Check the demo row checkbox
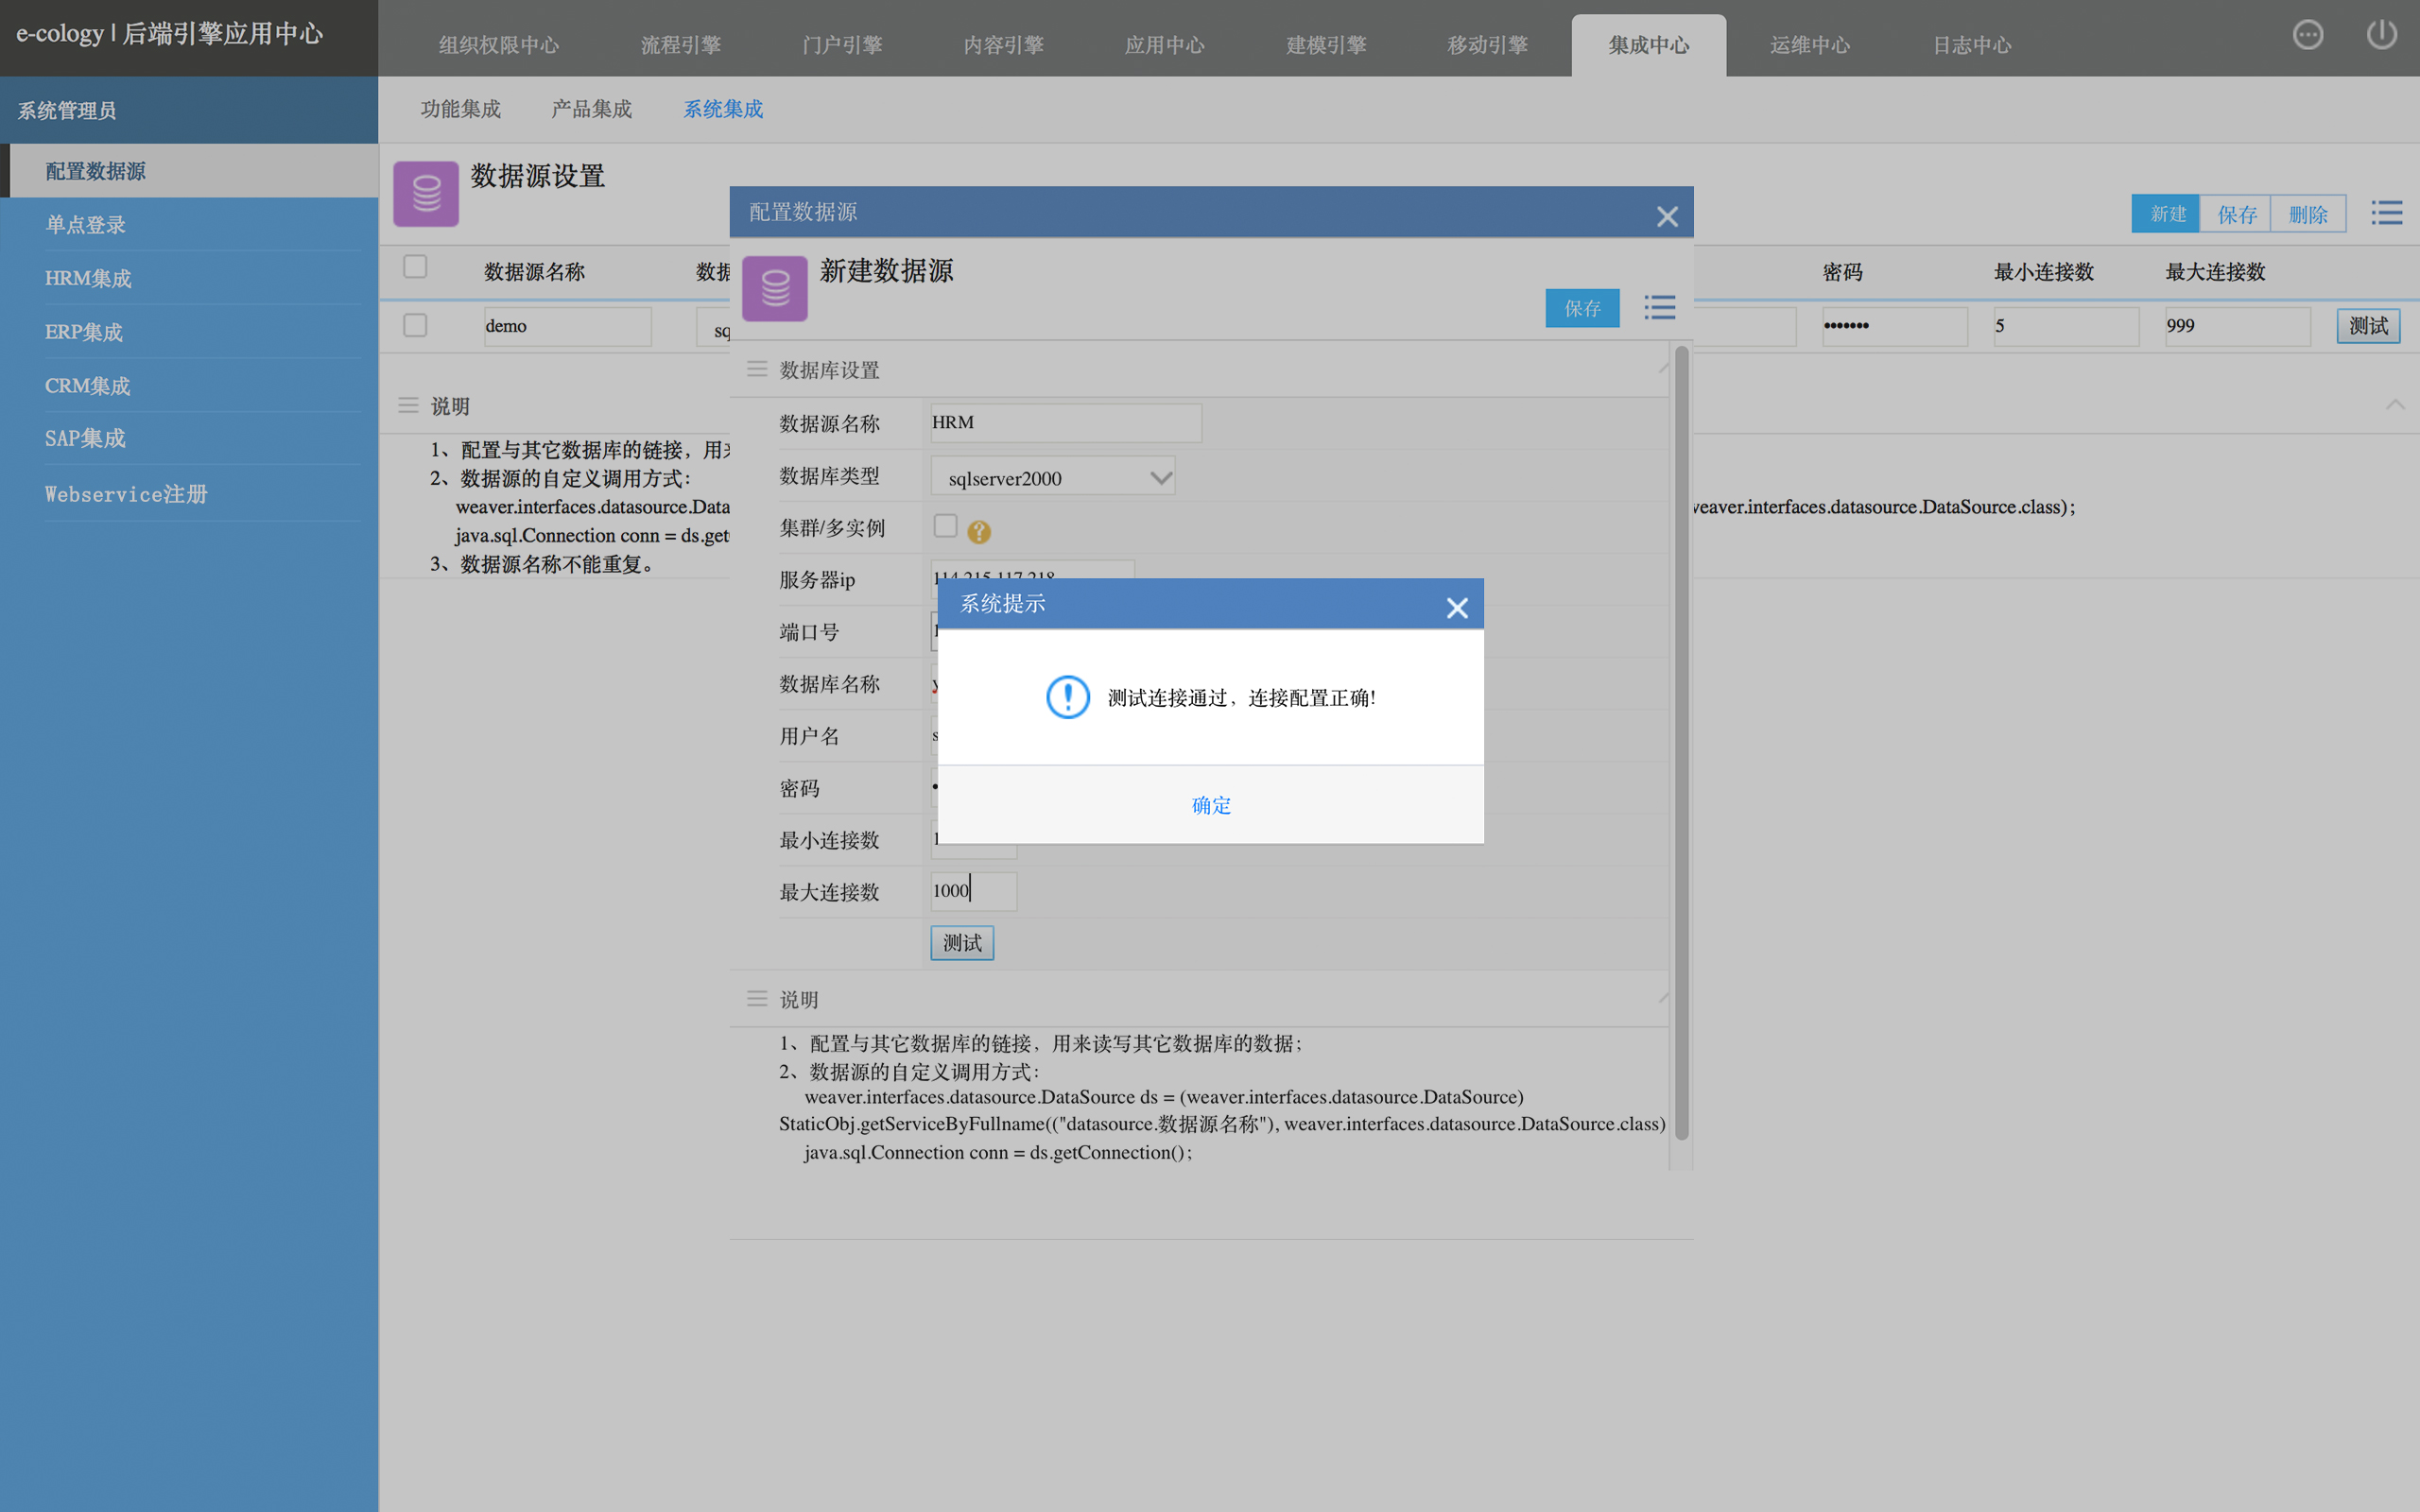2420x1512 pixels. (415, 325)
